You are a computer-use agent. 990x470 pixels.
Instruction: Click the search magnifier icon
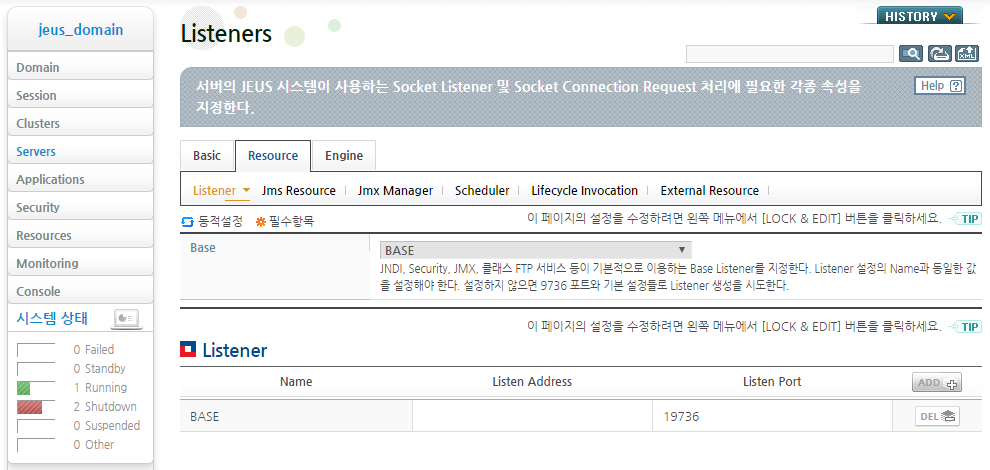(x=911, y=54)
